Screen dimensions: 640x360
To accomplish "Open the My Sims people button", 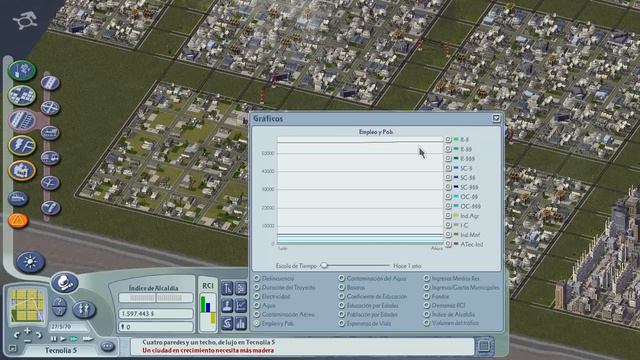I will pyautogui.click(x=84, y=310).
